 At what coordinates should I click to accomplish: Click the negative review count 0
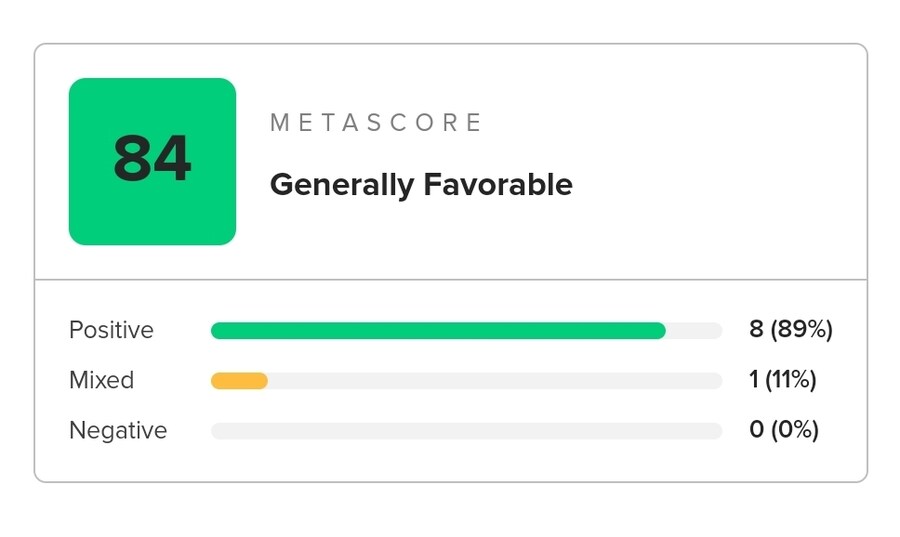pyautogui.click(x=756, y=430)
